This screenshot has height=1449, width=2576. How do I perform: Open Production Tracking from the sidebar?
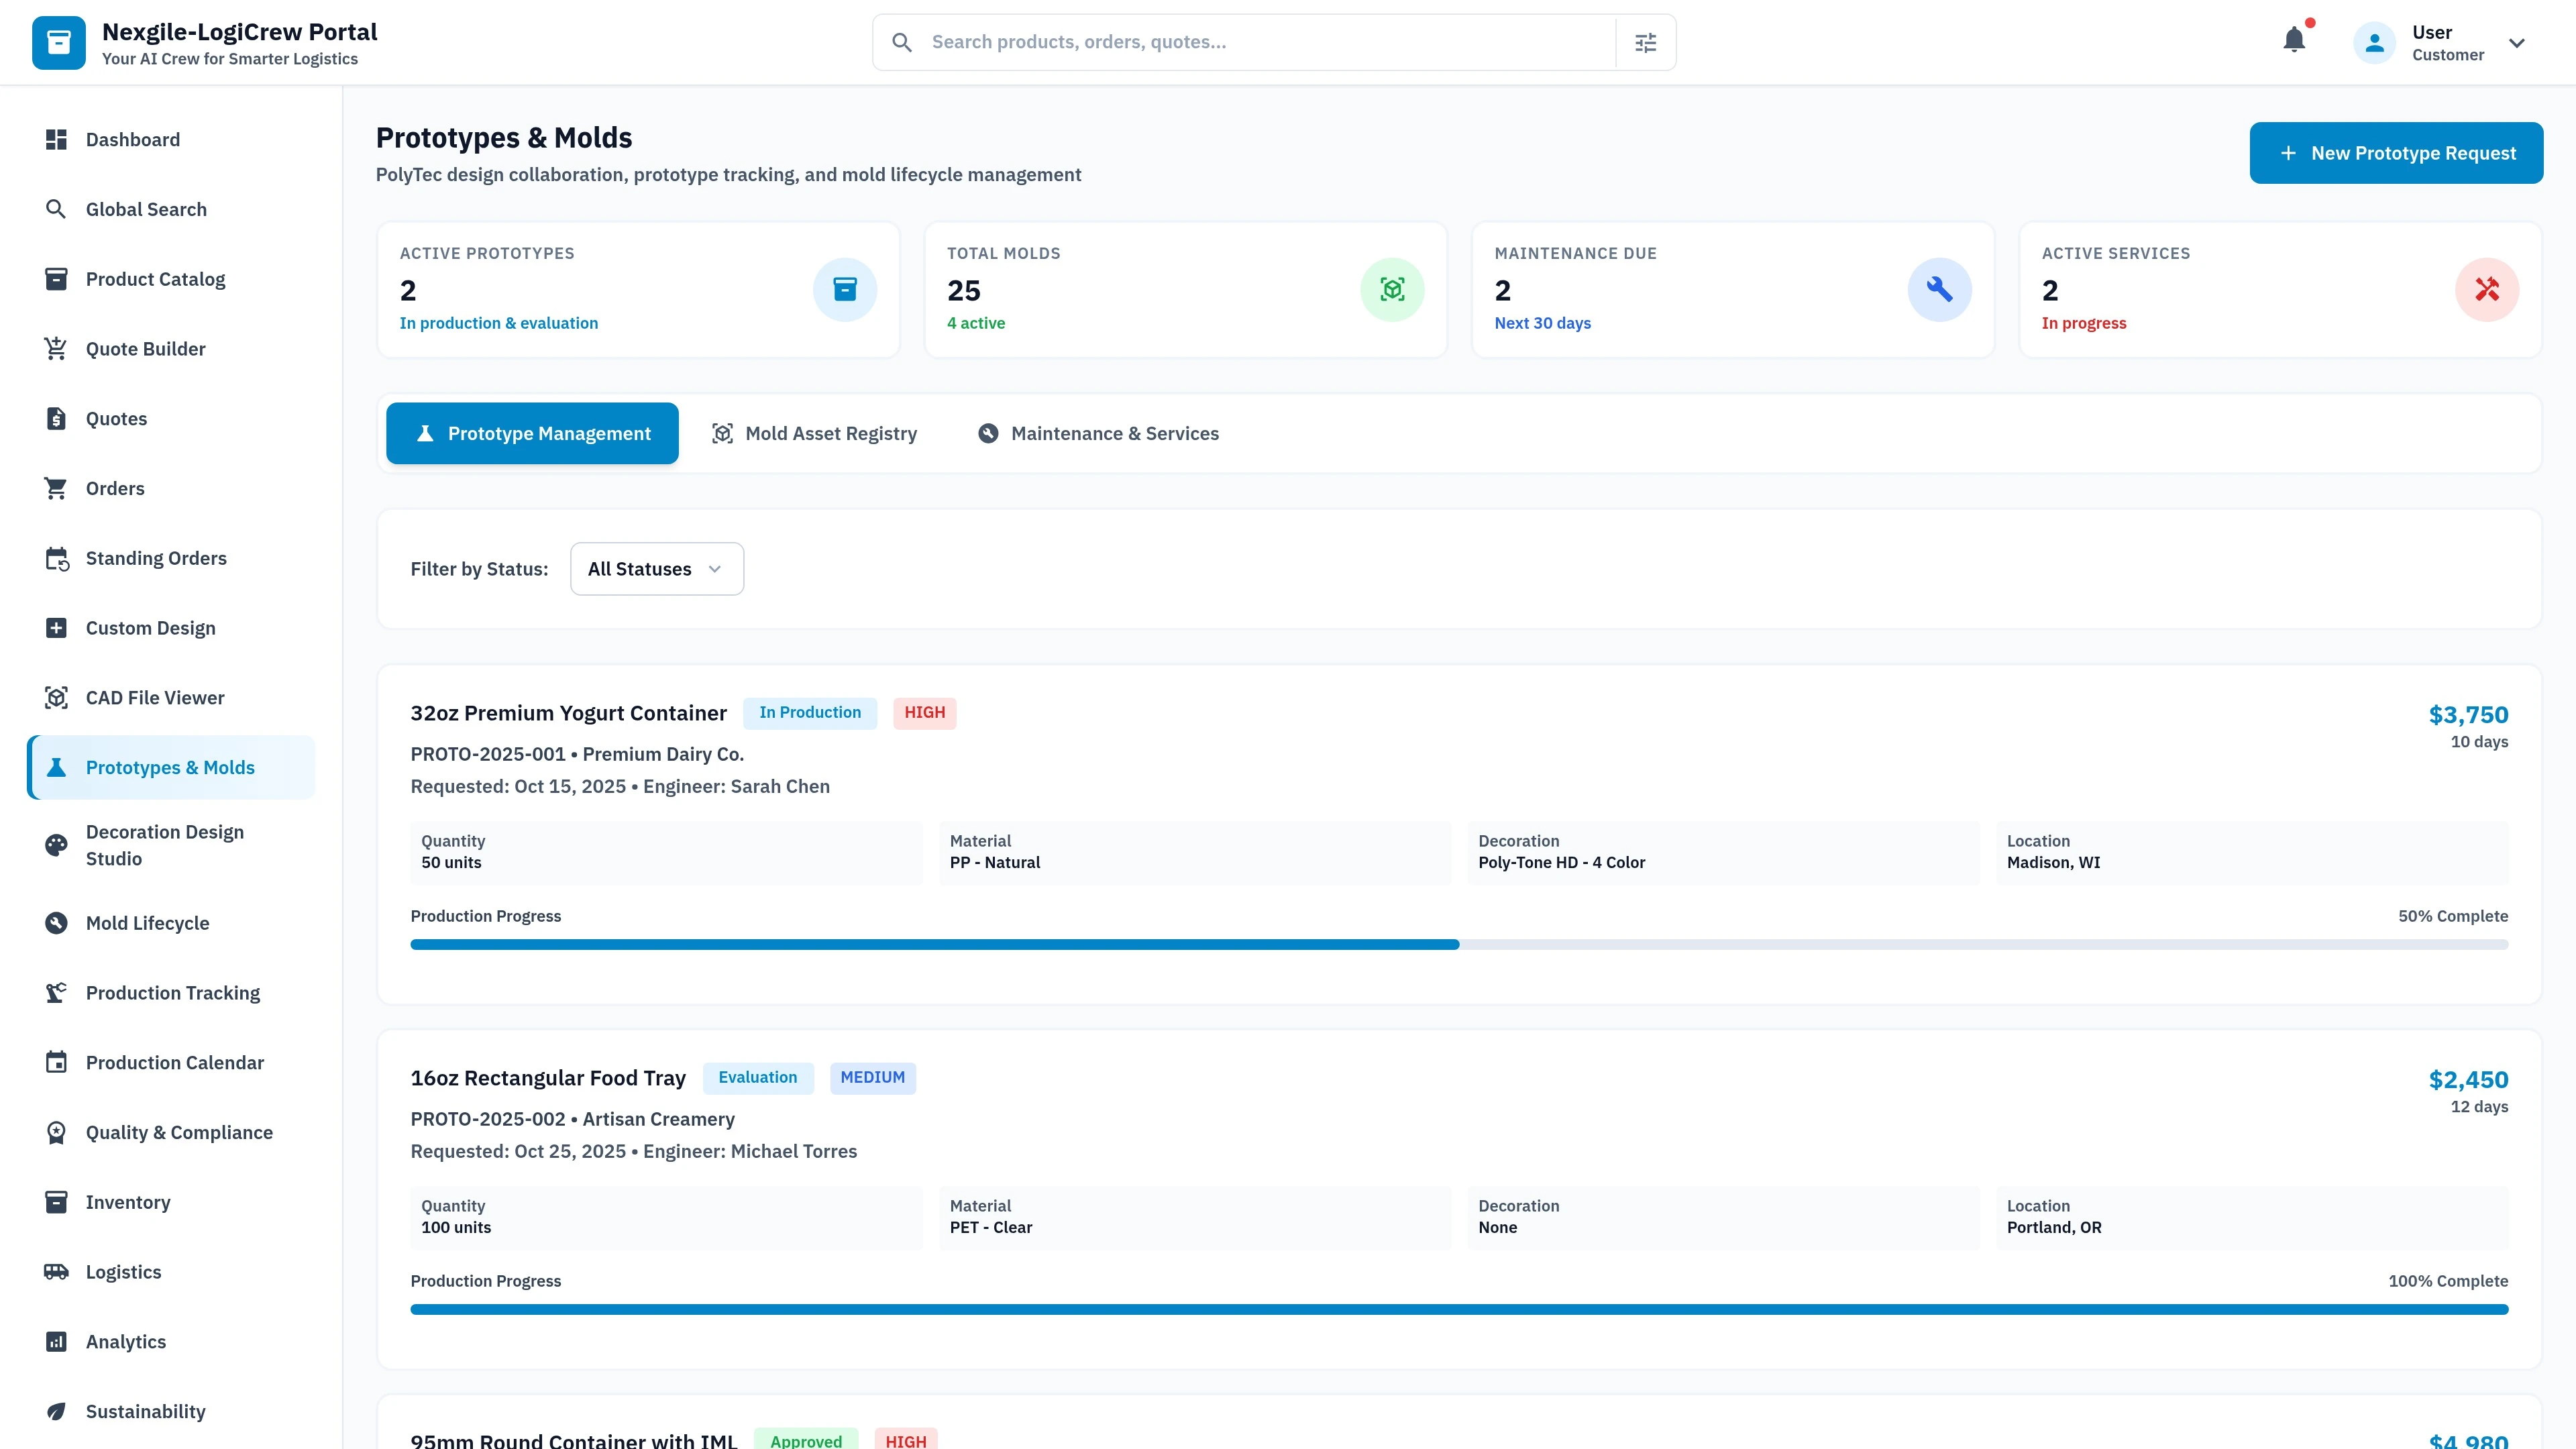[x=172, y=992]
